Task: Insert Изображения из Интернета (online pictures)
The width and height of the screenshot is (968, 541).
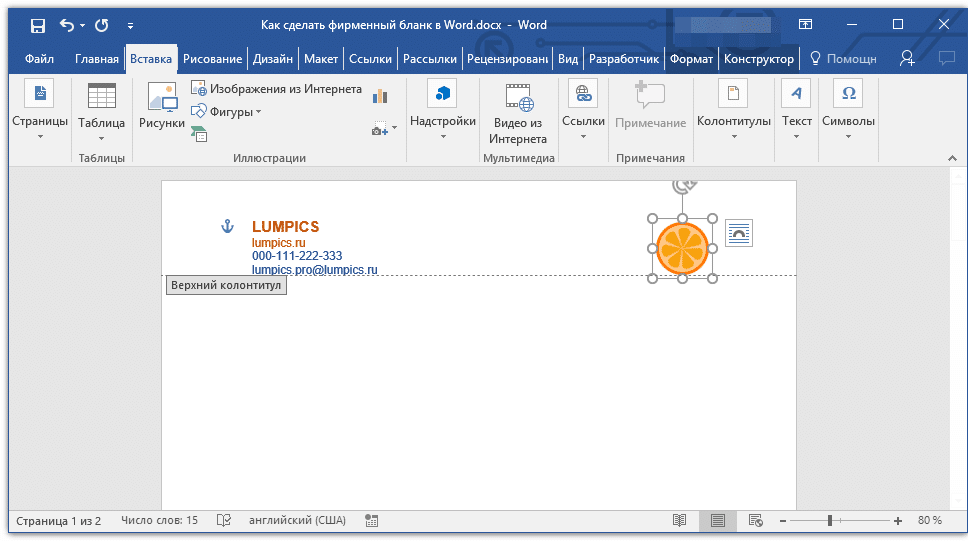Action: 276,89
